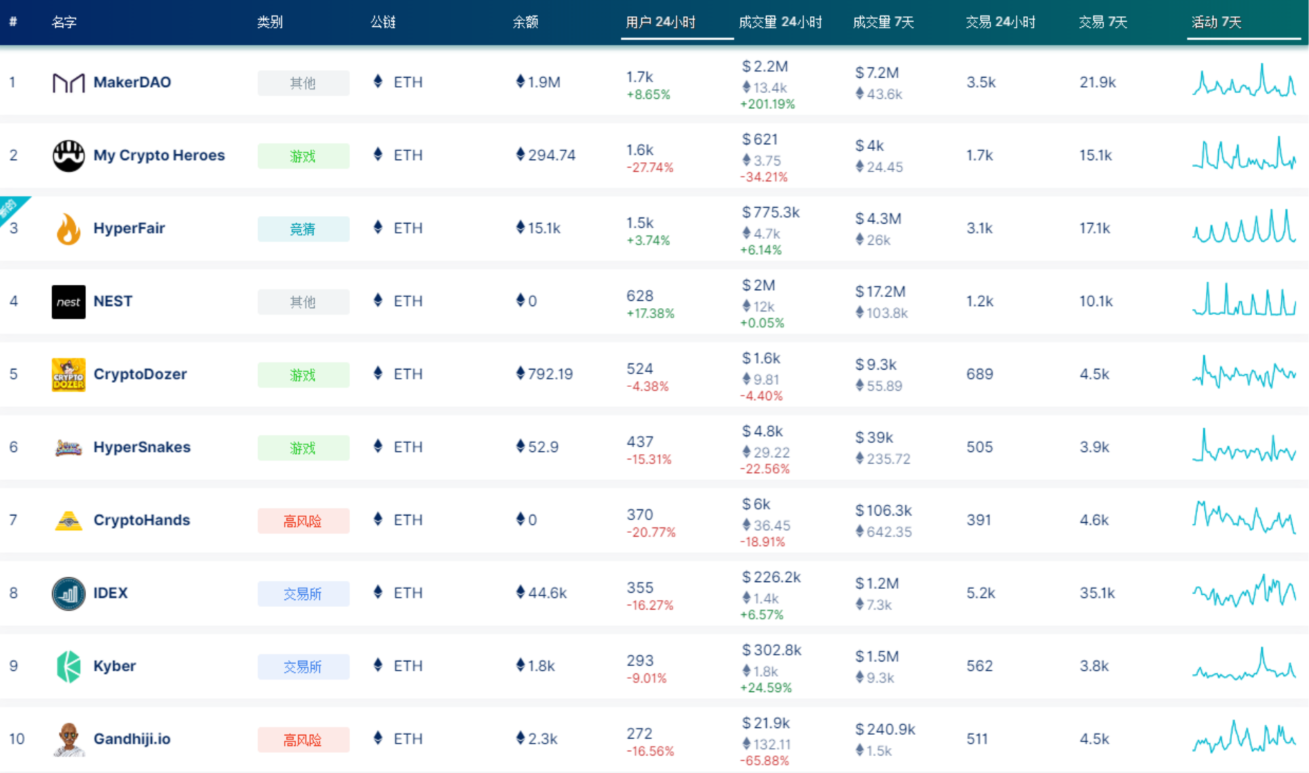The width and height of the screenshot is (1309, 773).
Task: Click the 游戏 category tag for My Crypto Heroes
Action: (x=303, y=156)
